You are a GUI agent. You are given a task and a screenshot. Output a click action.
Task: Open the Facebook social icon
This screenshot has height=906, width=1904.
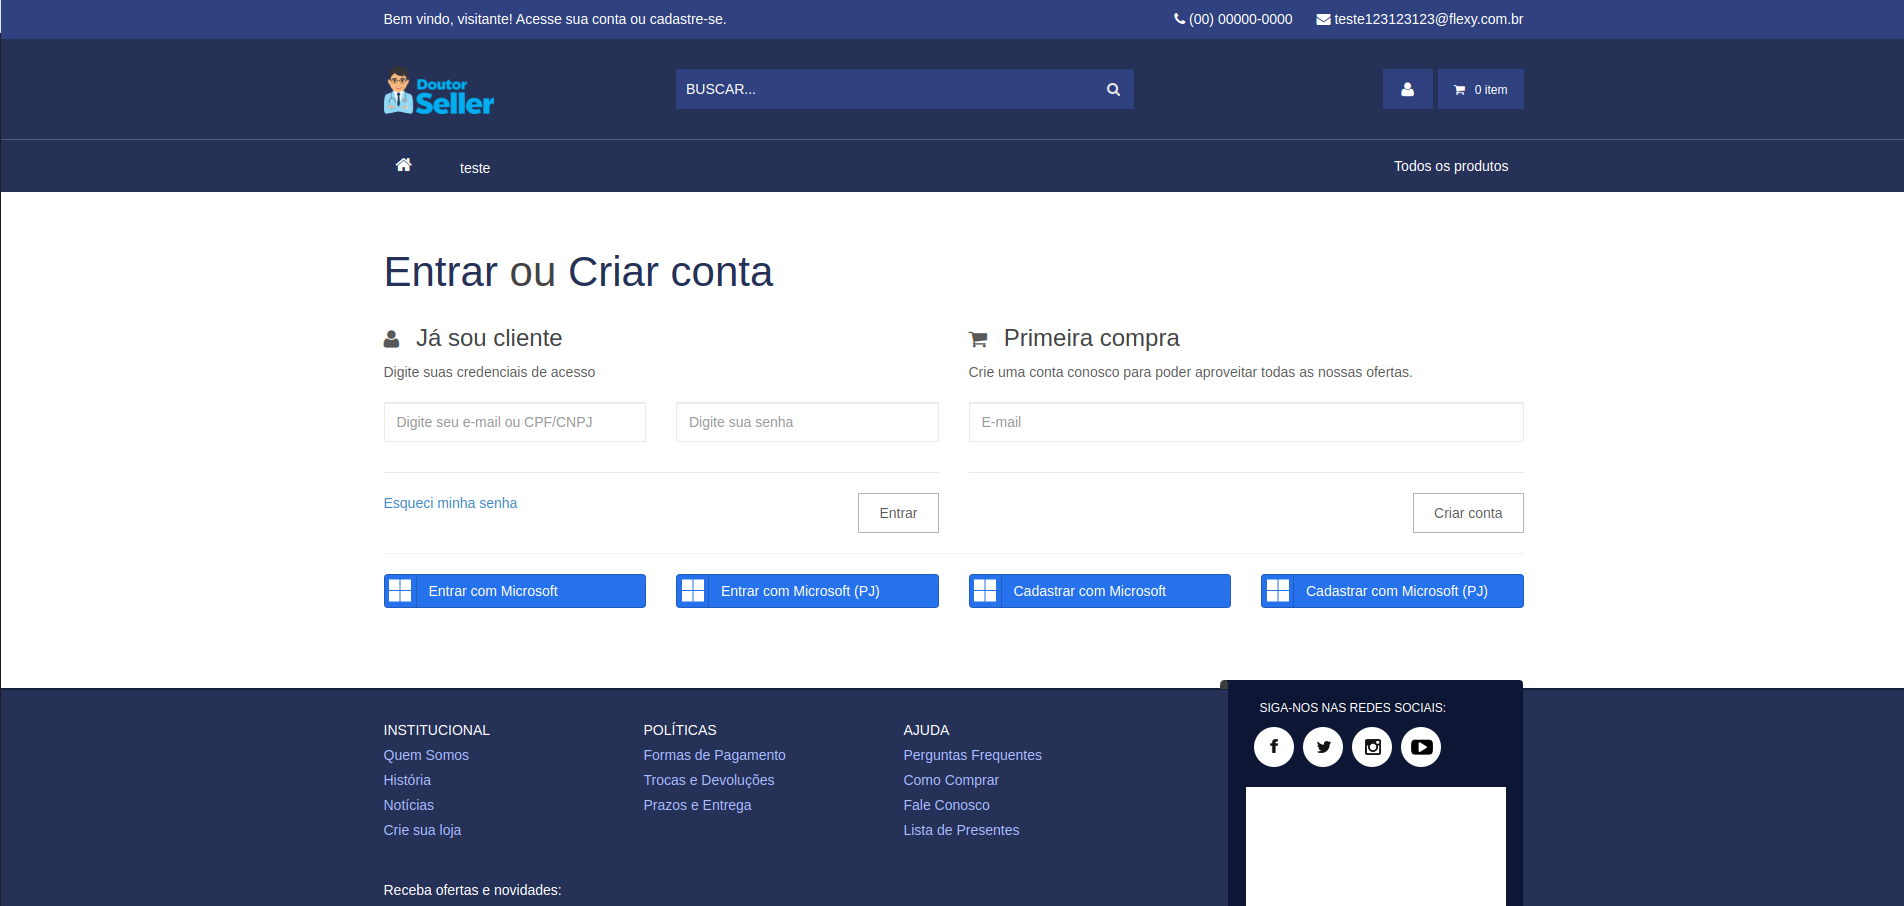[x=1274, y=747]
